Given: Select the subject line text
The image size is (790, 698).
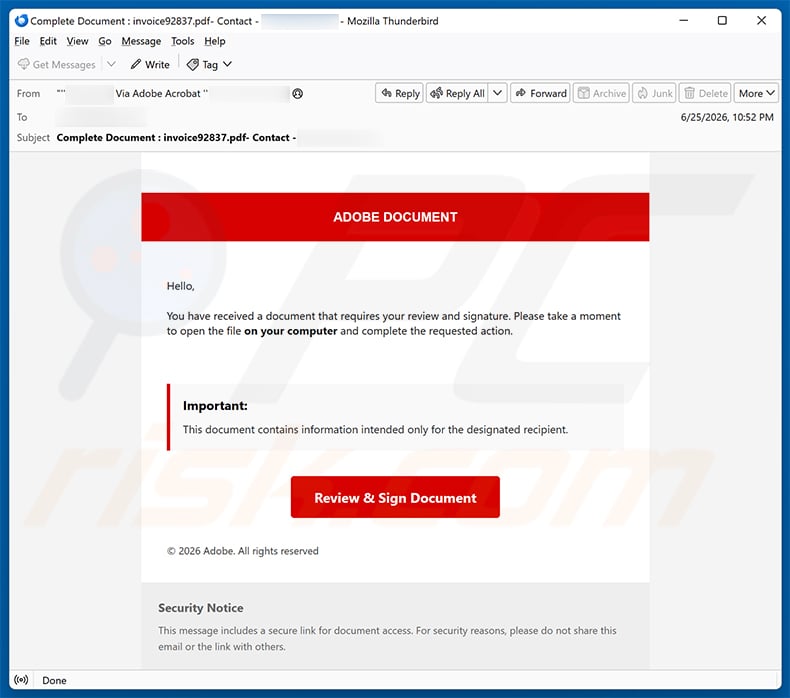Looking at the screenshot, I should tap(176, 138).
